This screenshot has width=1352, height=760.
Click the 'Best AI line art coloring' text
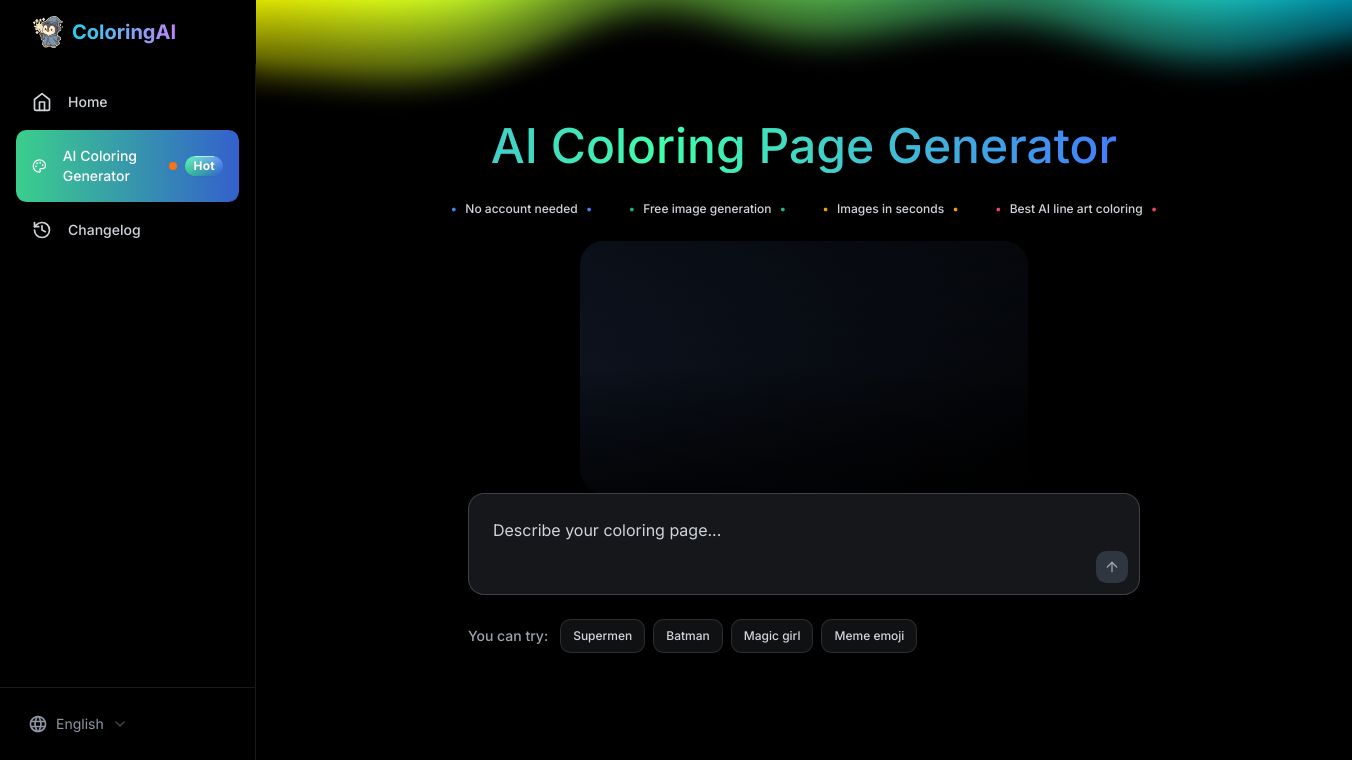point(1076,209)
